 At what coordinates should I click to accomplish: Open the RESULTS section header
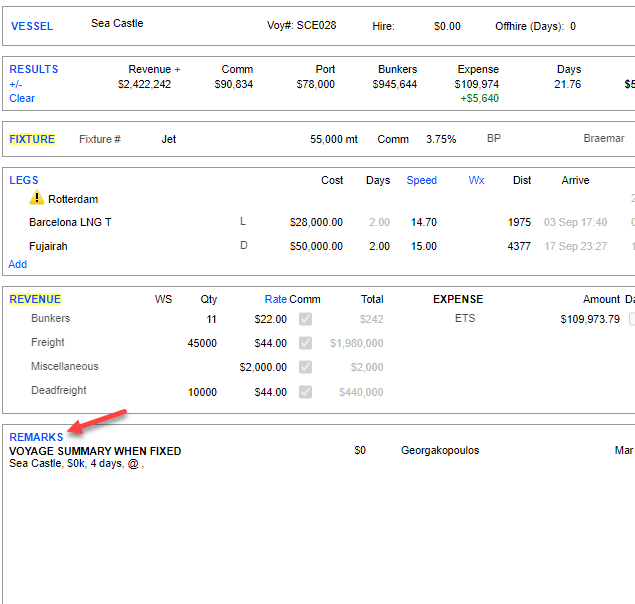pyautogui.click(x=34, y=69)
